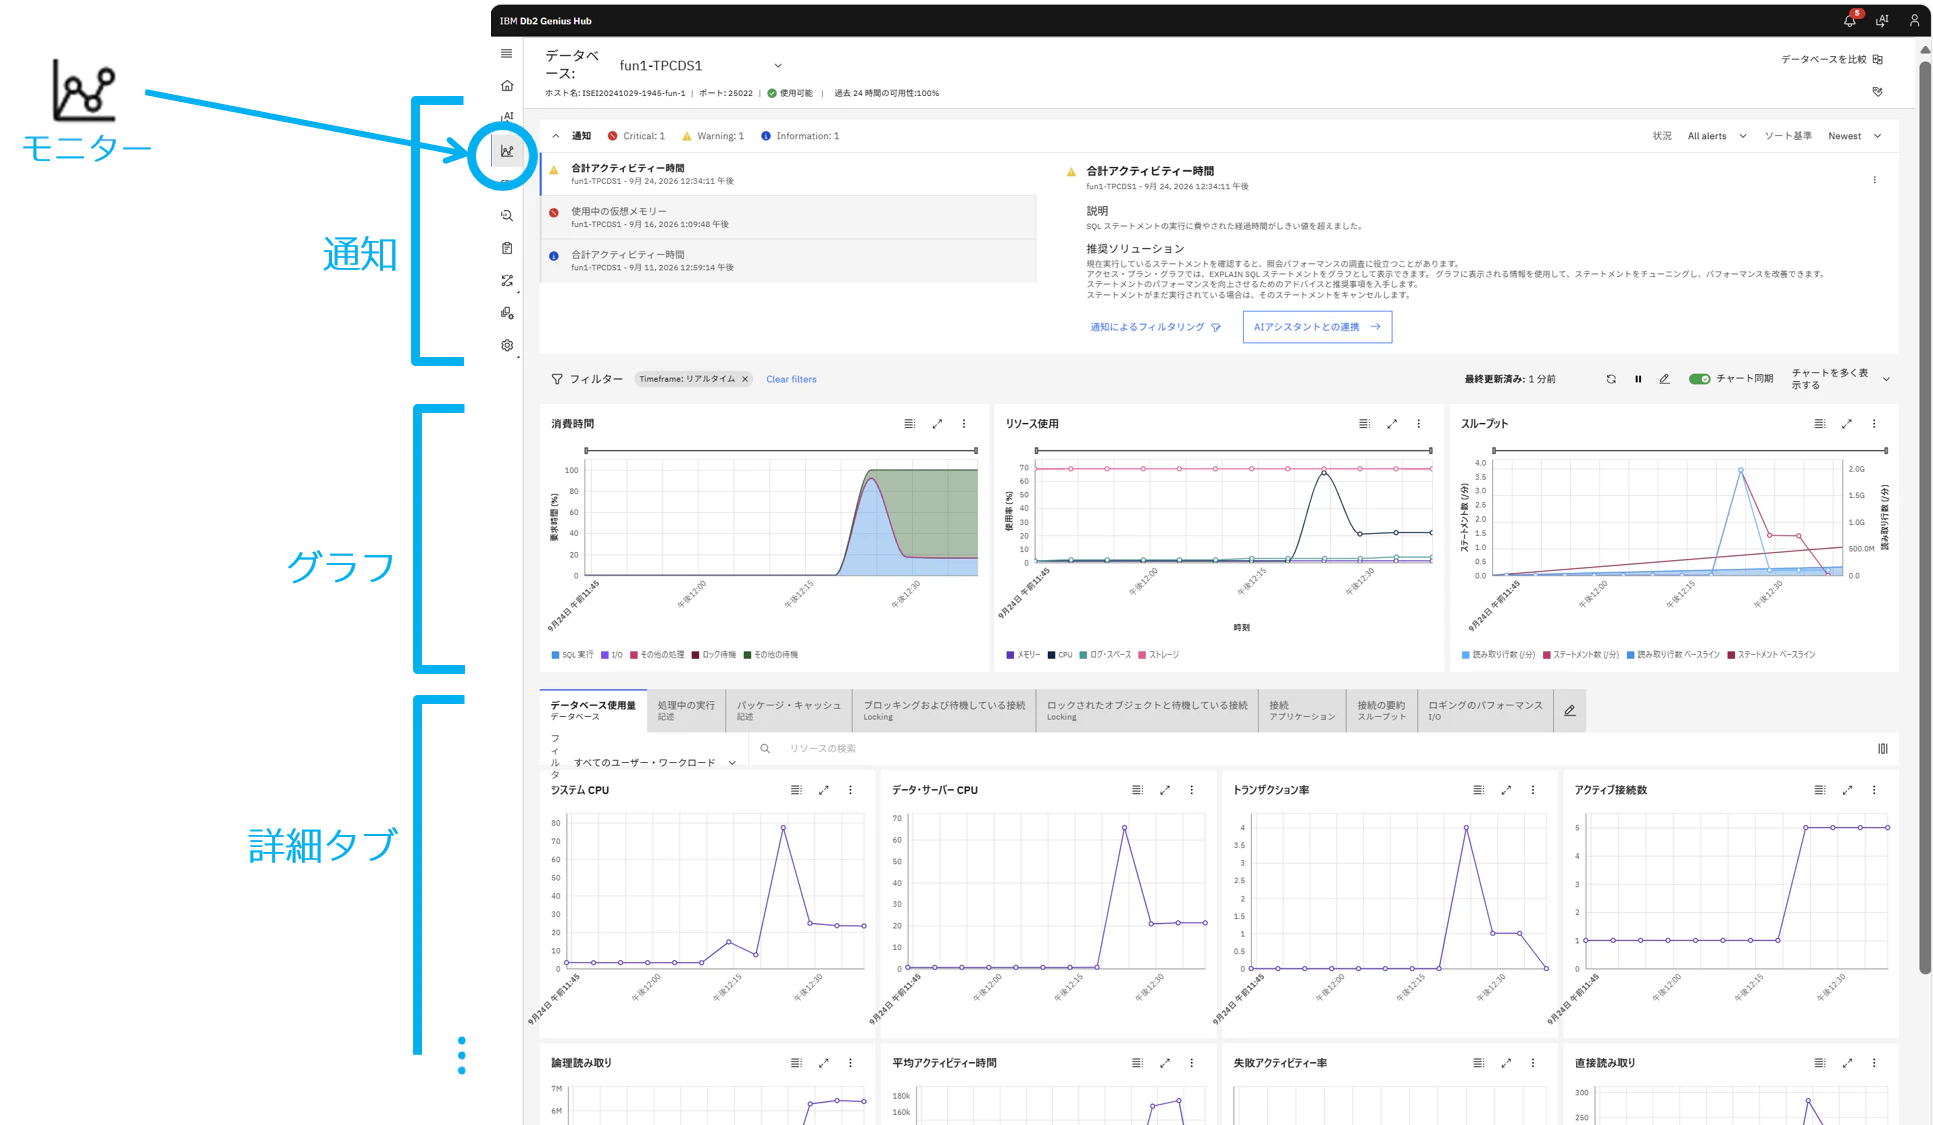The width and height of the screenshot is (1933, 1125).
Task: Open the clipboard reports sidebar icon
Action: point(507,248)
